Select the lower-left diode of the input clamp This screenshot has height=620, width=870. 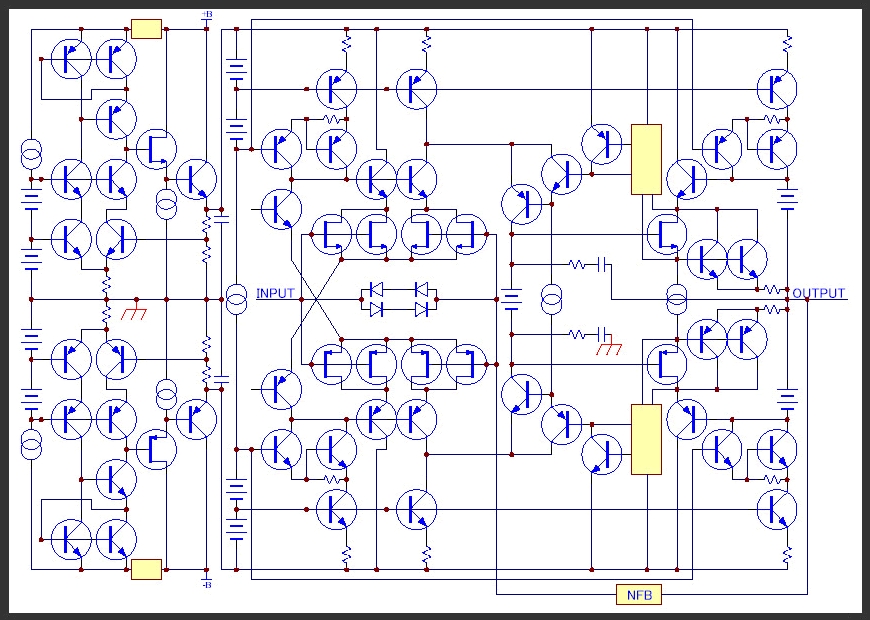tap(376, 309)
